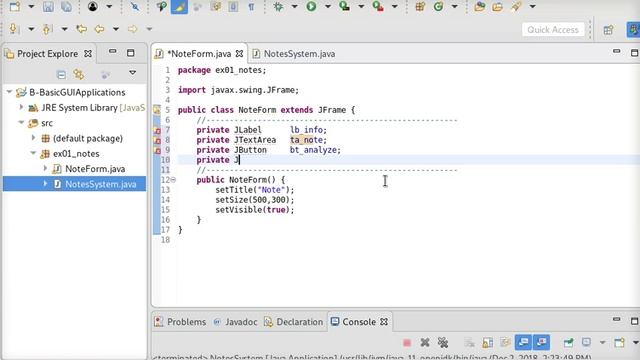This screenshot has height=360, width=640.
Task: Open the New wizard dropdown arrow
Action: point(31,7)
